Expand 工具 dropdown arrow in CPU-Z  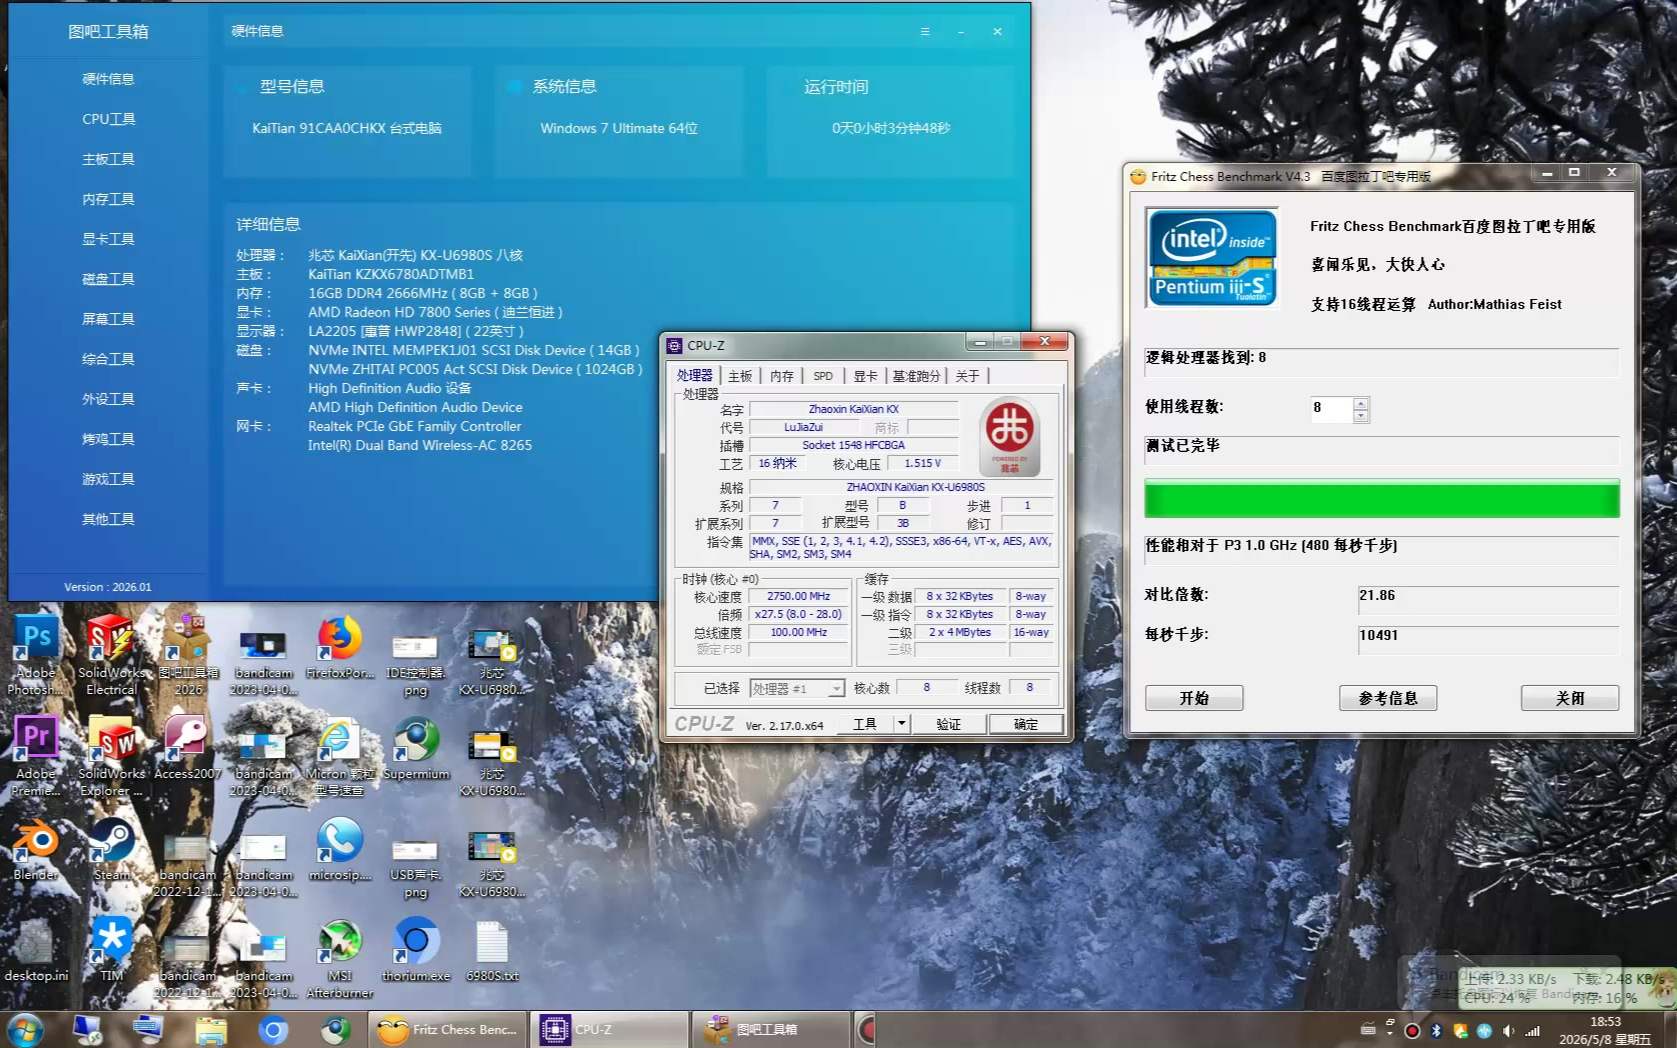901,723
